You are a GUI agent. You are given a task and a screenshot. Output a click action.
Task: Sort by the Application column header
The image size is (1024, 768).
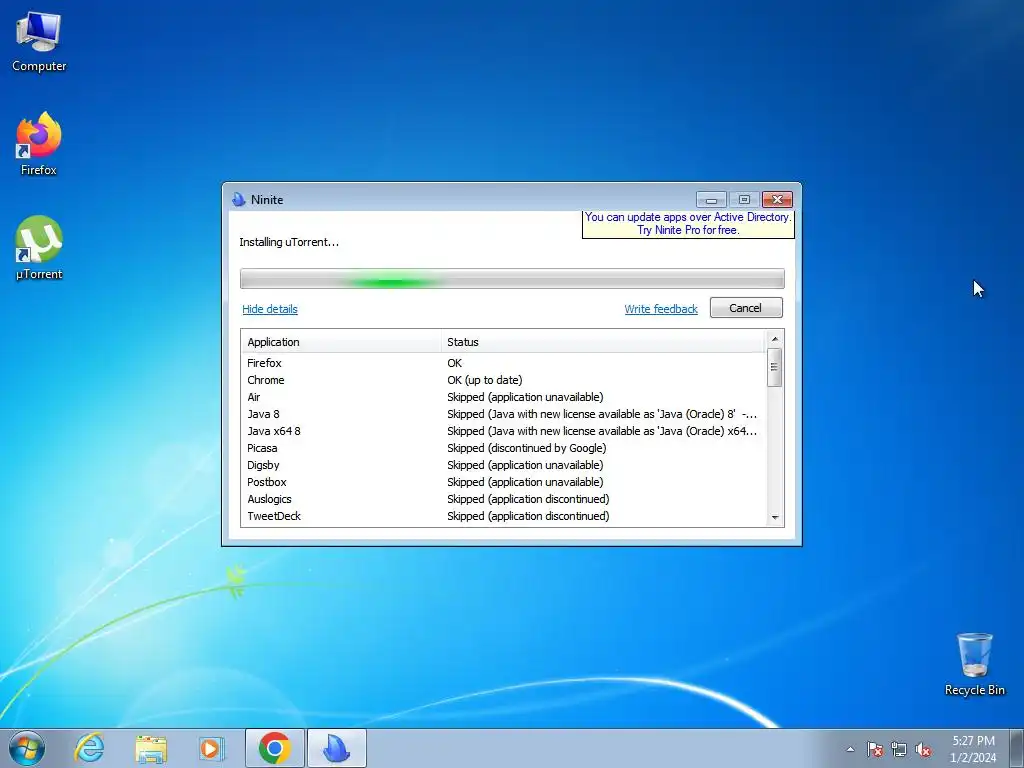point(342,342)
